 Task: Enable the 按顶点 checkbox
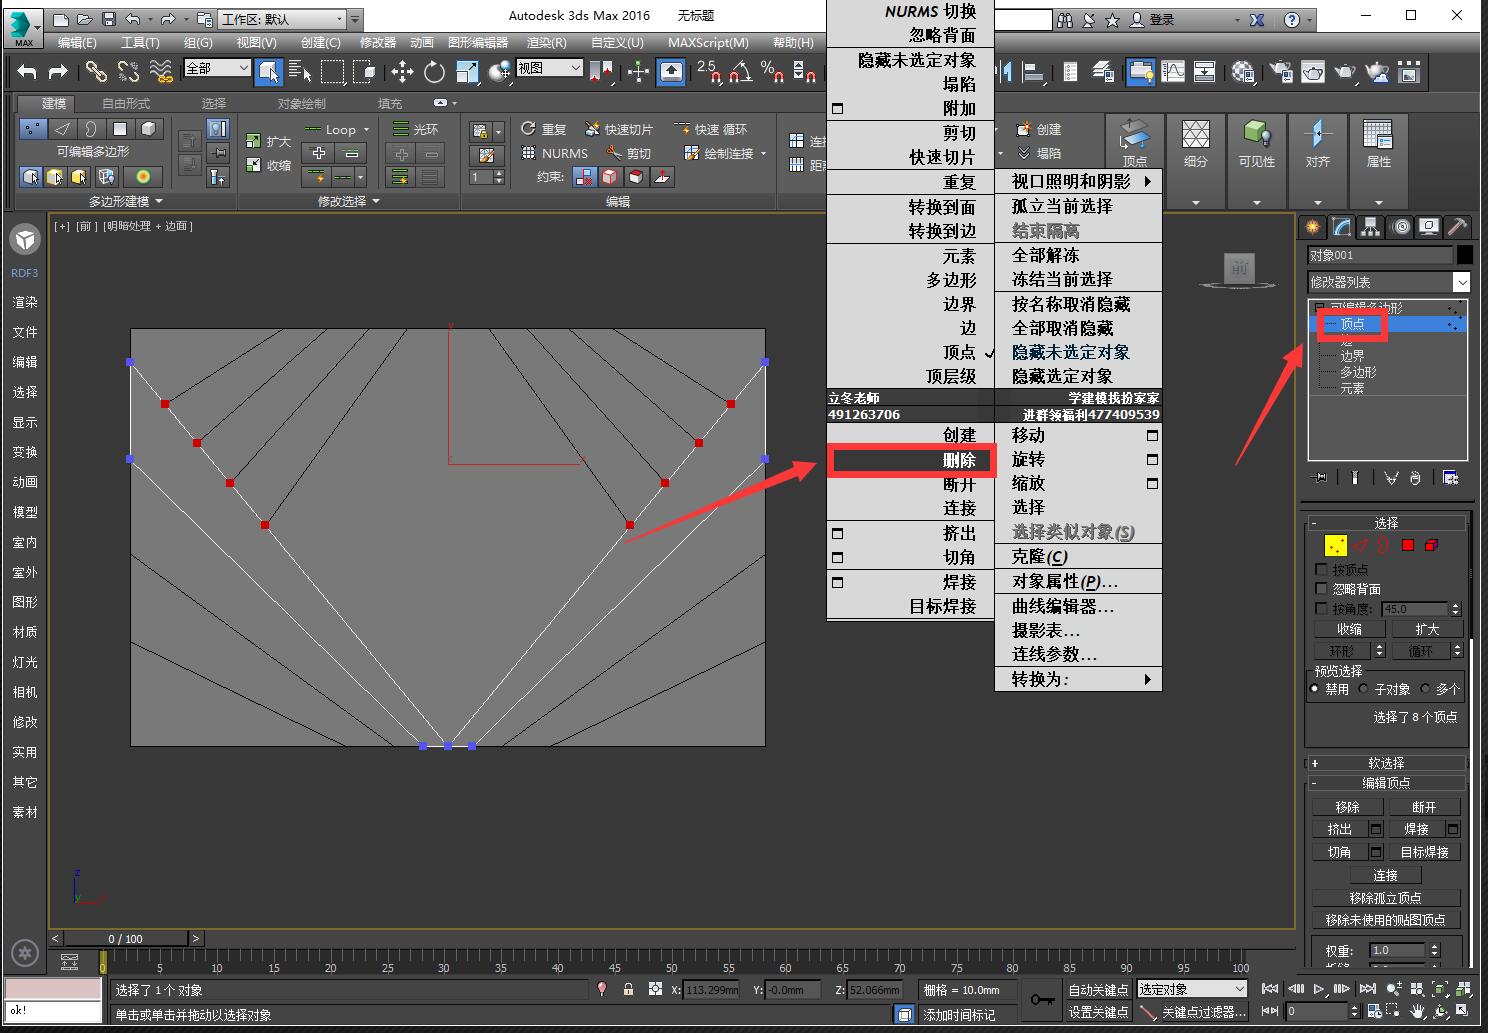point(1321,569)
